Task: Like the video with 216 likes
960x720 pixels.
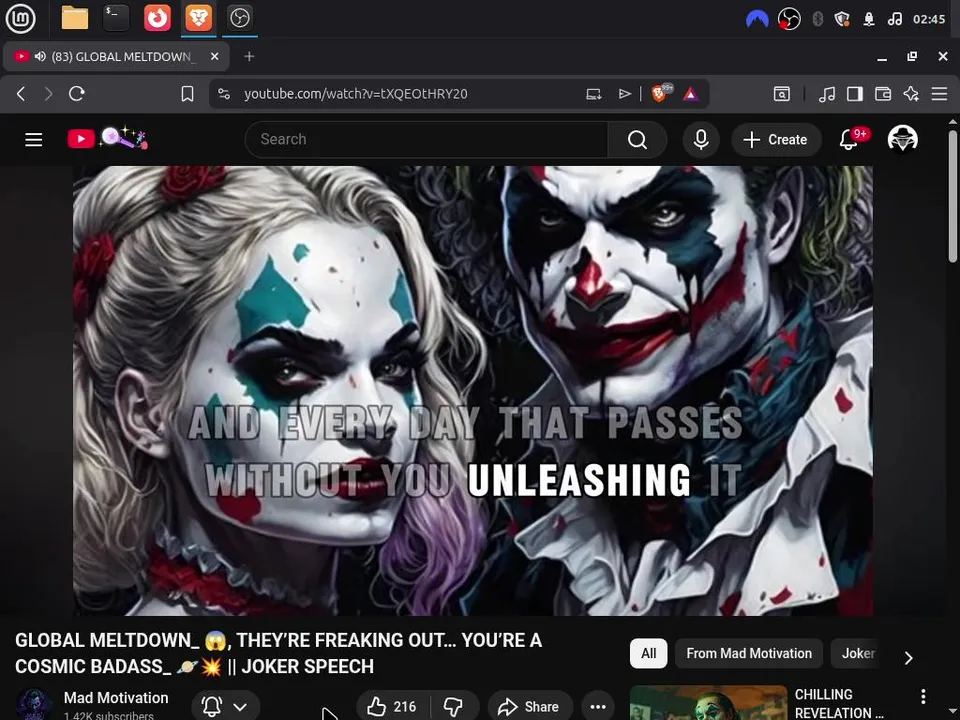Action: point(392,707)
